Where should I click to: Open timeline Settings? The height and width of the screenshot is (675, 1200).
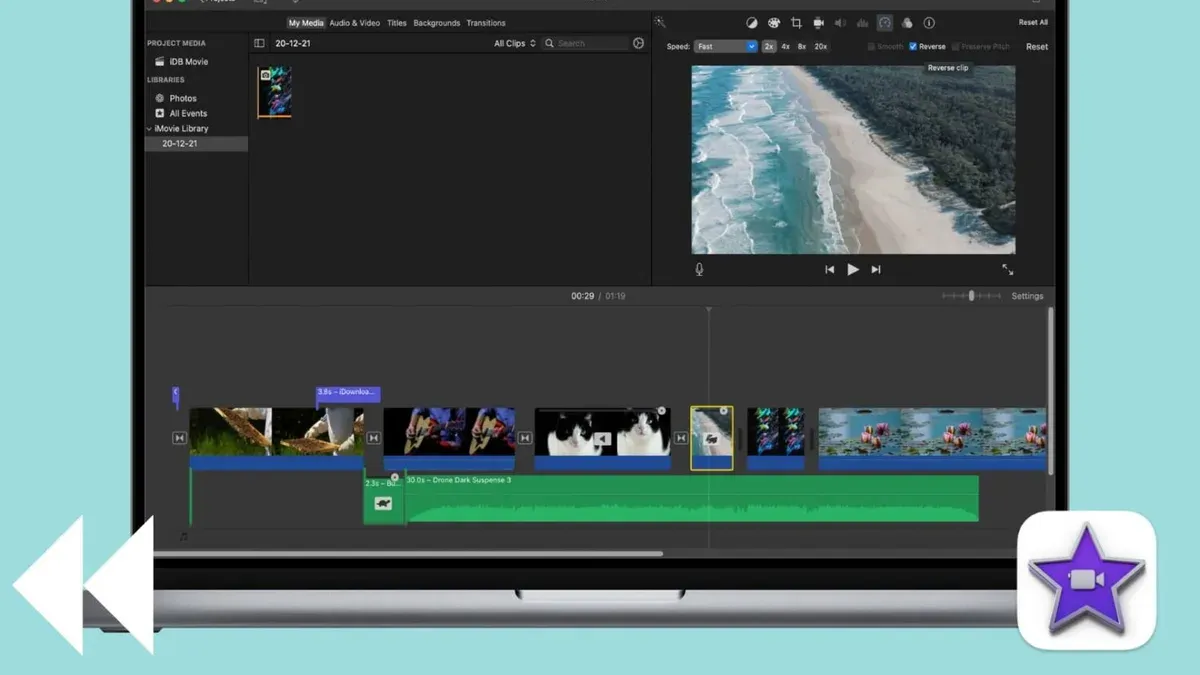click(1027, 296)
